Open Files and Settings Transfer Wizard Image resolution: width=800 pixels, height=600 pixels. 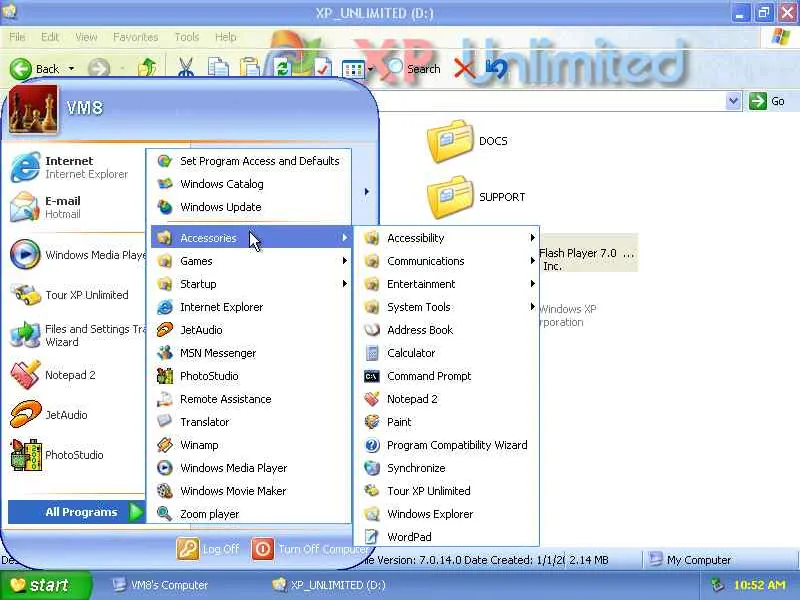tap(77, 335)
